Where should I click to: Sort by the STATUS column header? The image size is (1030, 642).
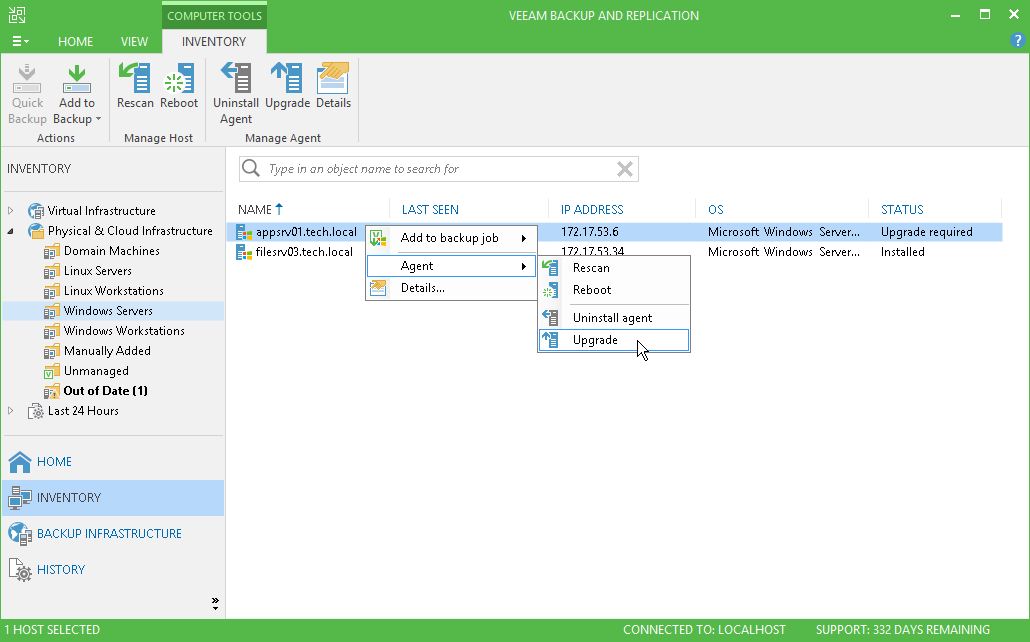click(x=902, y=210)
